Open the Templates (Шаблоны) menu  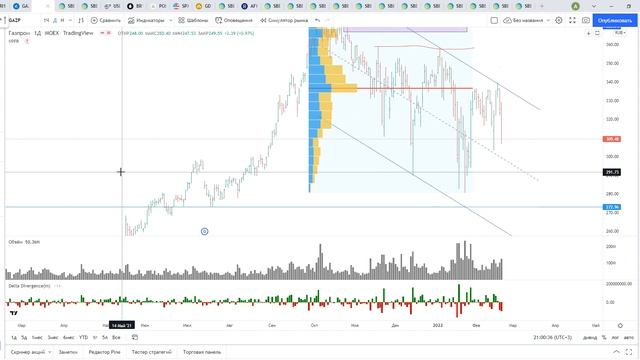point(193,20)
